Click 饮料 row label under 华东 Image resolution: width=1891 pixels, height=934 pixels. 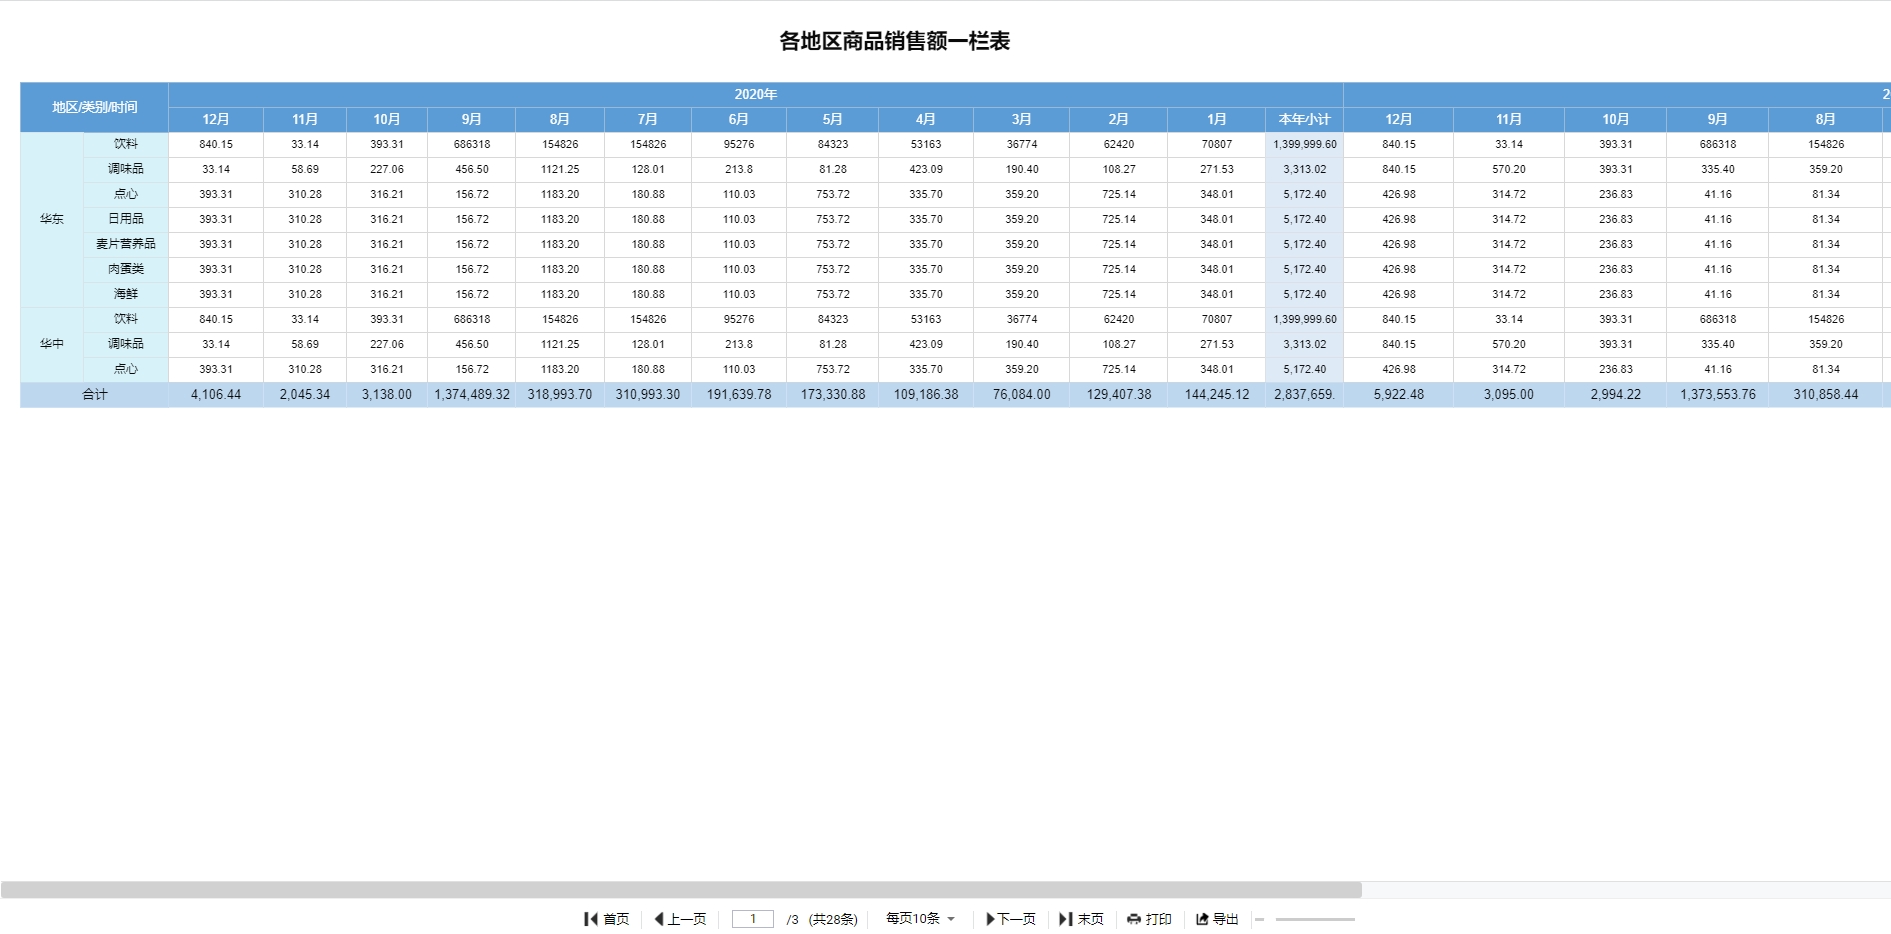click(x=126, y=144)
